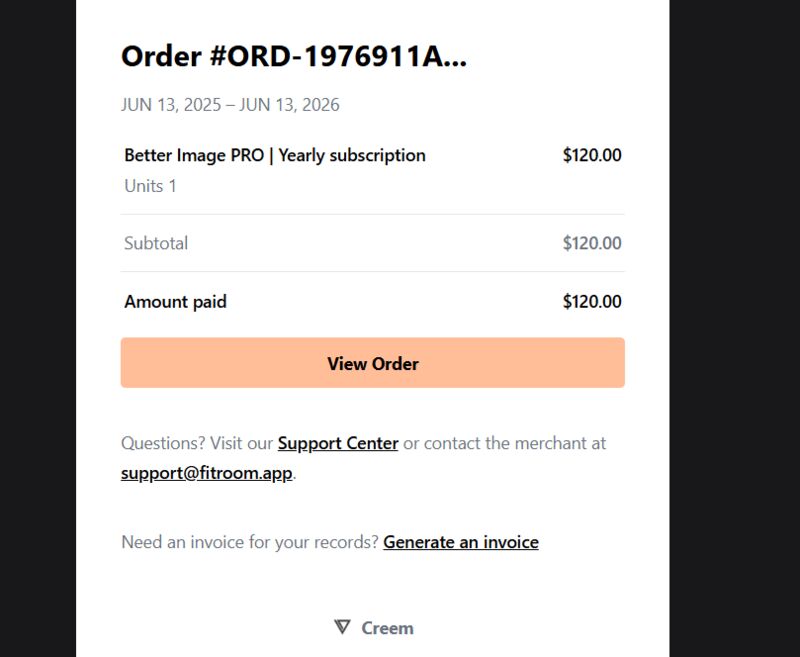The width and height of the screenshot is (800, 657).
Task: Open the Support Center link
Action: (338, 443)
